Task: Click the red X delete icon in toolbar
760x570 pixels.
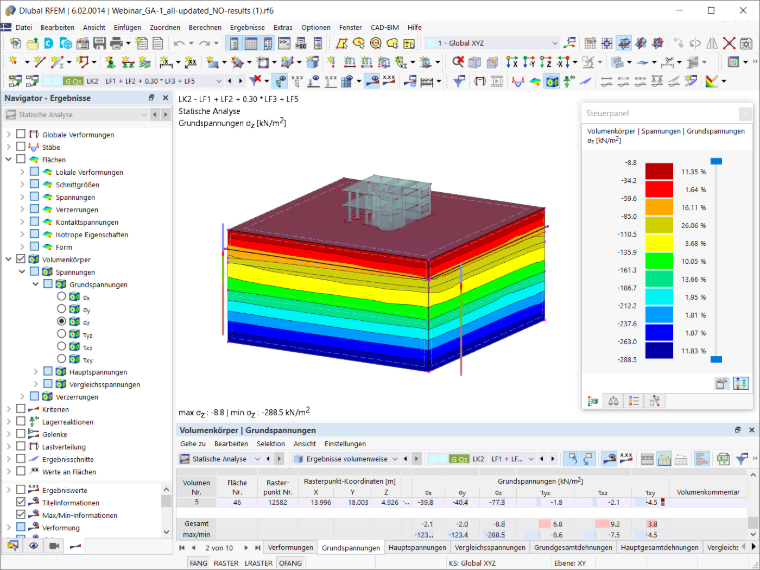Action: tap(729, 43)
